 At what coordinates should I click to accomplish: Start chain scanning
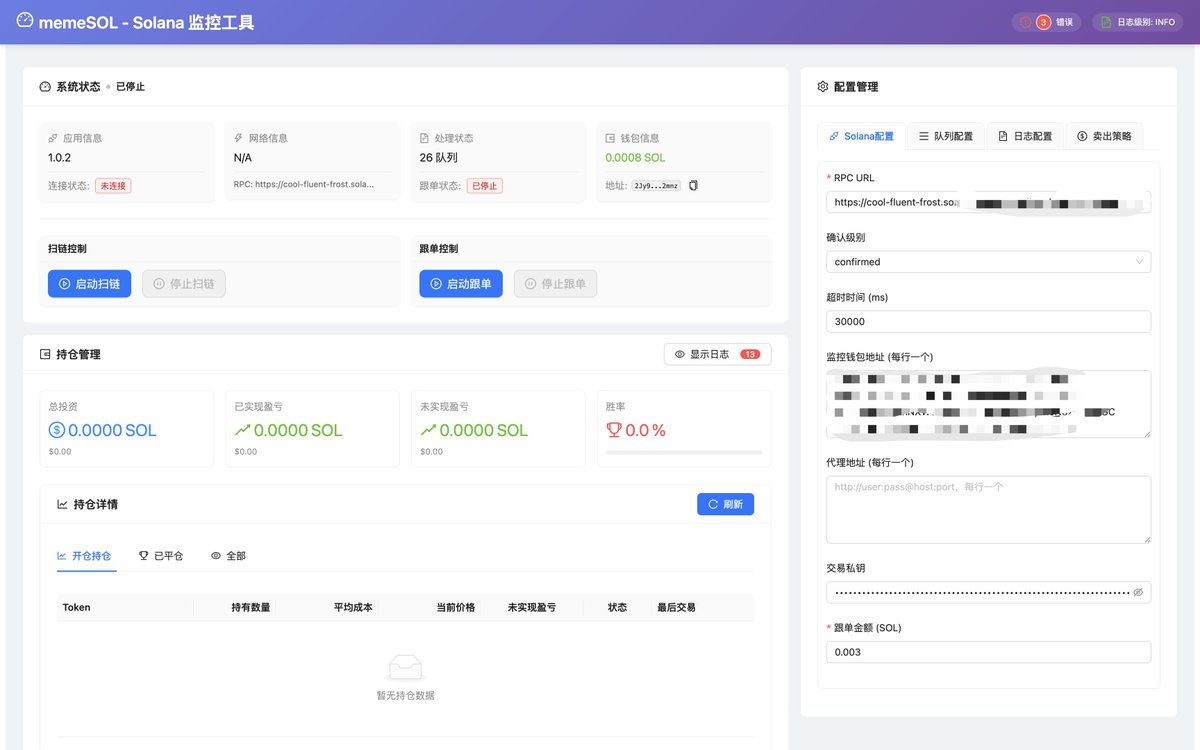(89, 284)
